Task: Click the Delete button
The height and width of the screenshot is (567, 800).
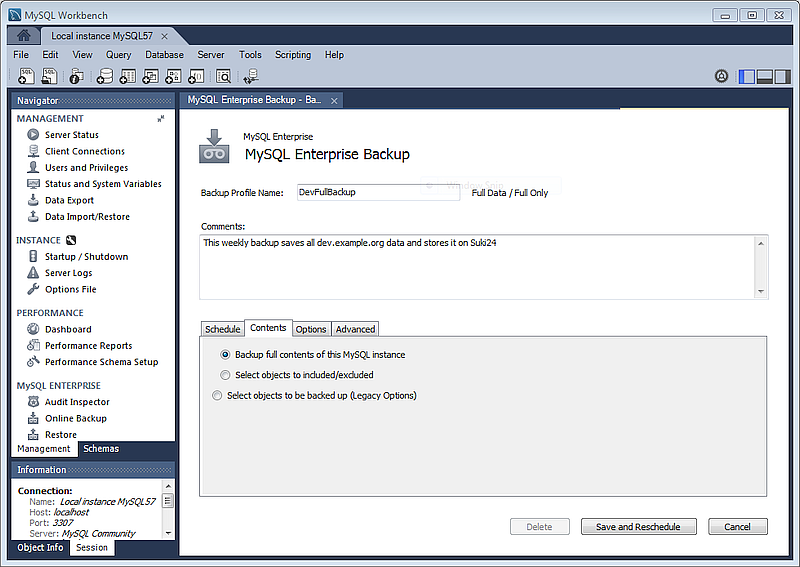Action: coord(539,527)
